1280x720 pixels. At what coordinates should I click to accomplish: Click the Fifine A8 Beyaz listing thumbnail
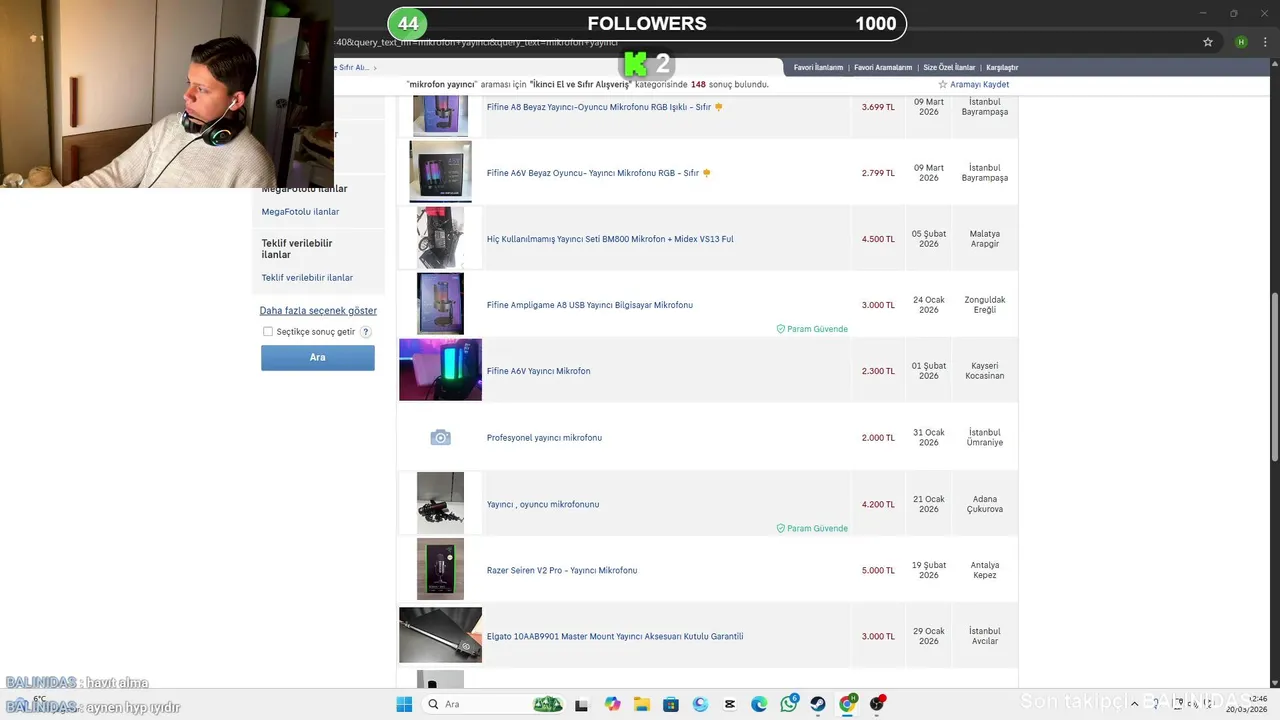tap(440, 114)
